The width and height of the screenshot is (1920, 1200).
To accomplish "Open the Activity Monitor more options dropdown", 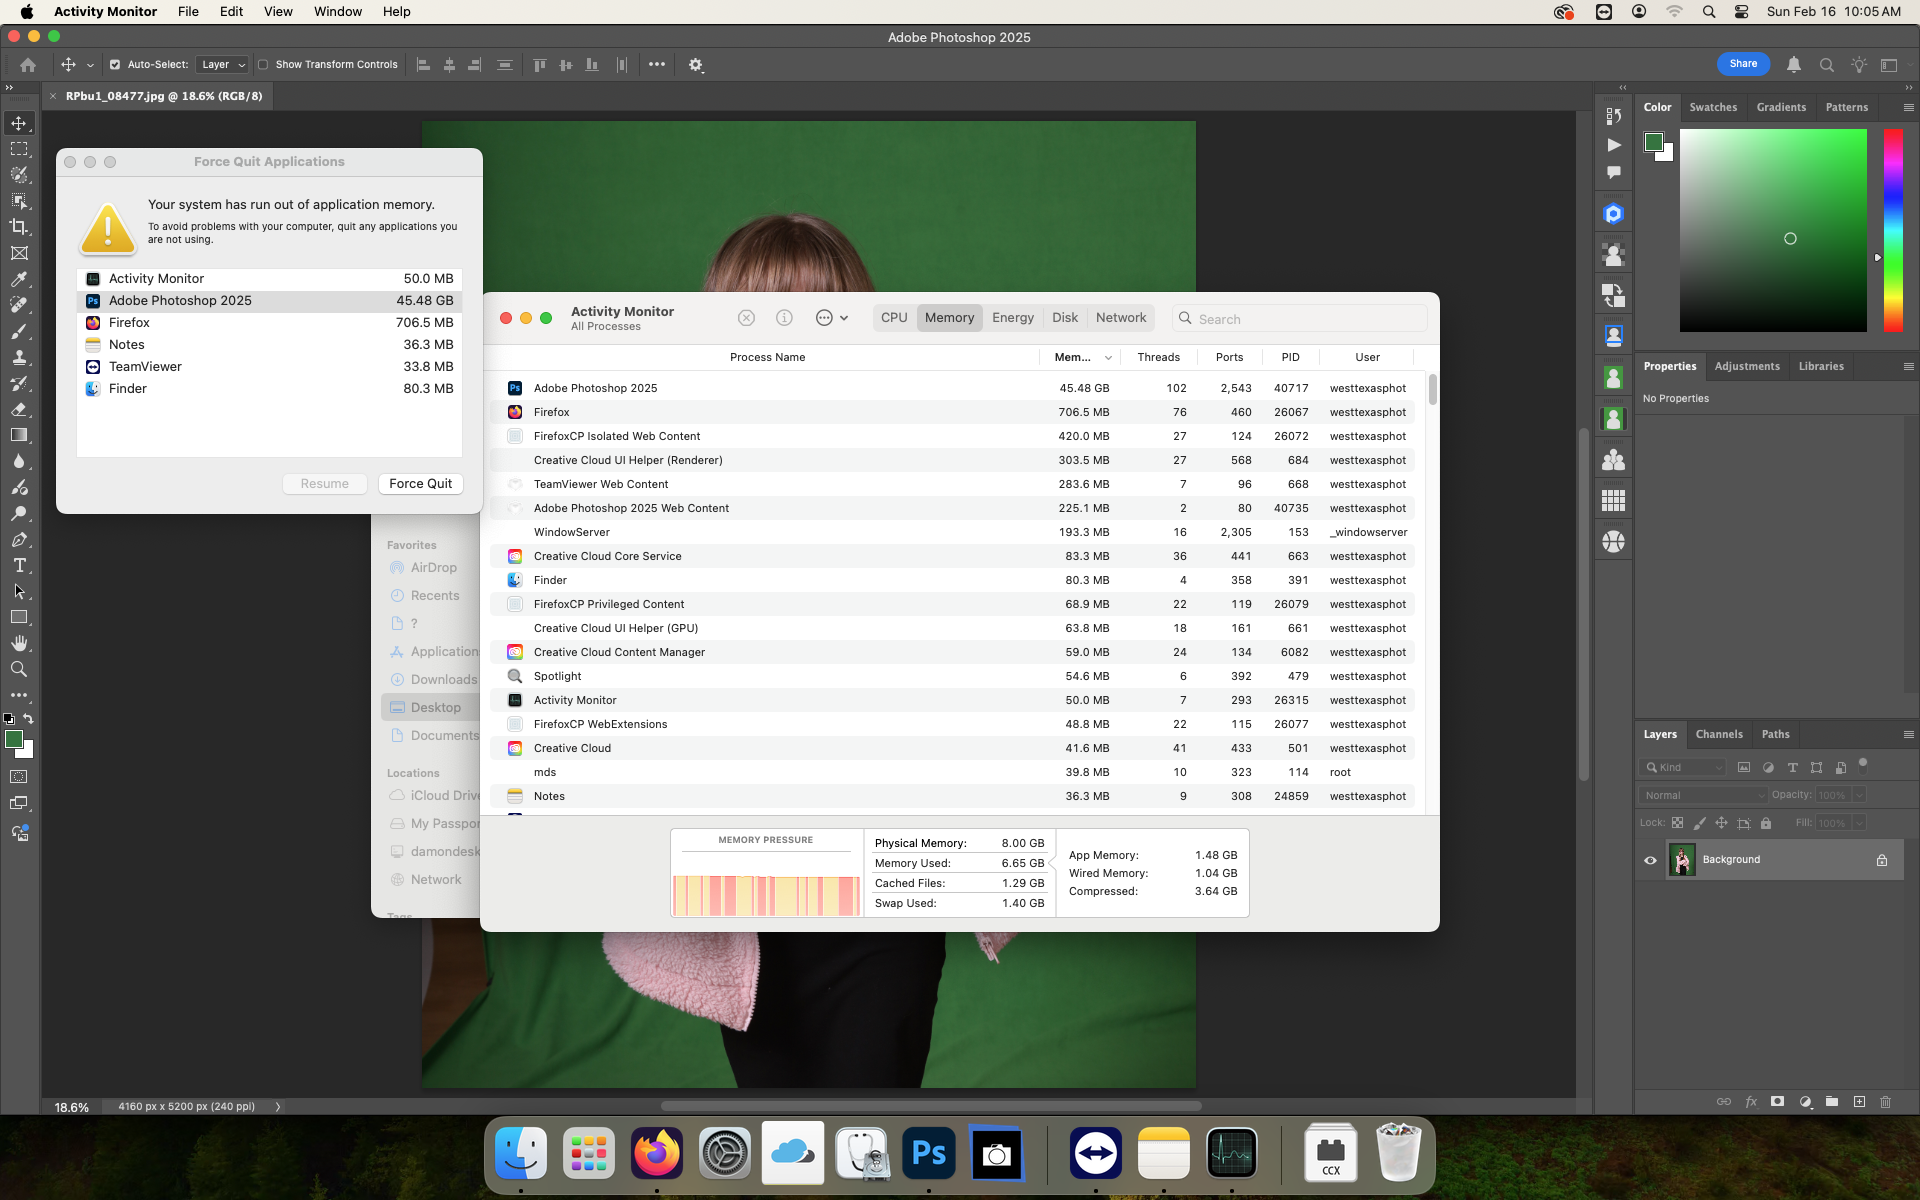I will click(832, 318).
